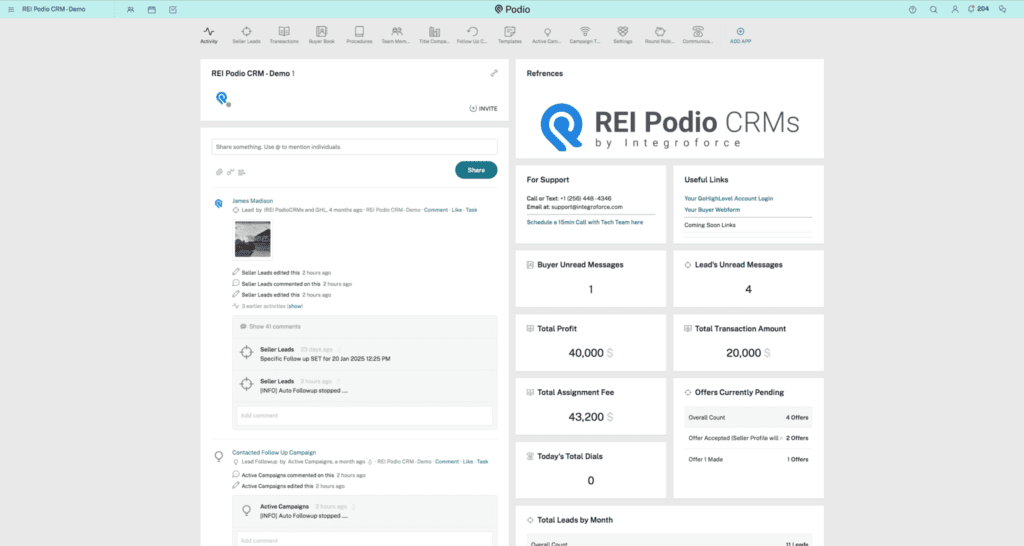Open Contacted Follow Up Campaign item

[274, 453]
